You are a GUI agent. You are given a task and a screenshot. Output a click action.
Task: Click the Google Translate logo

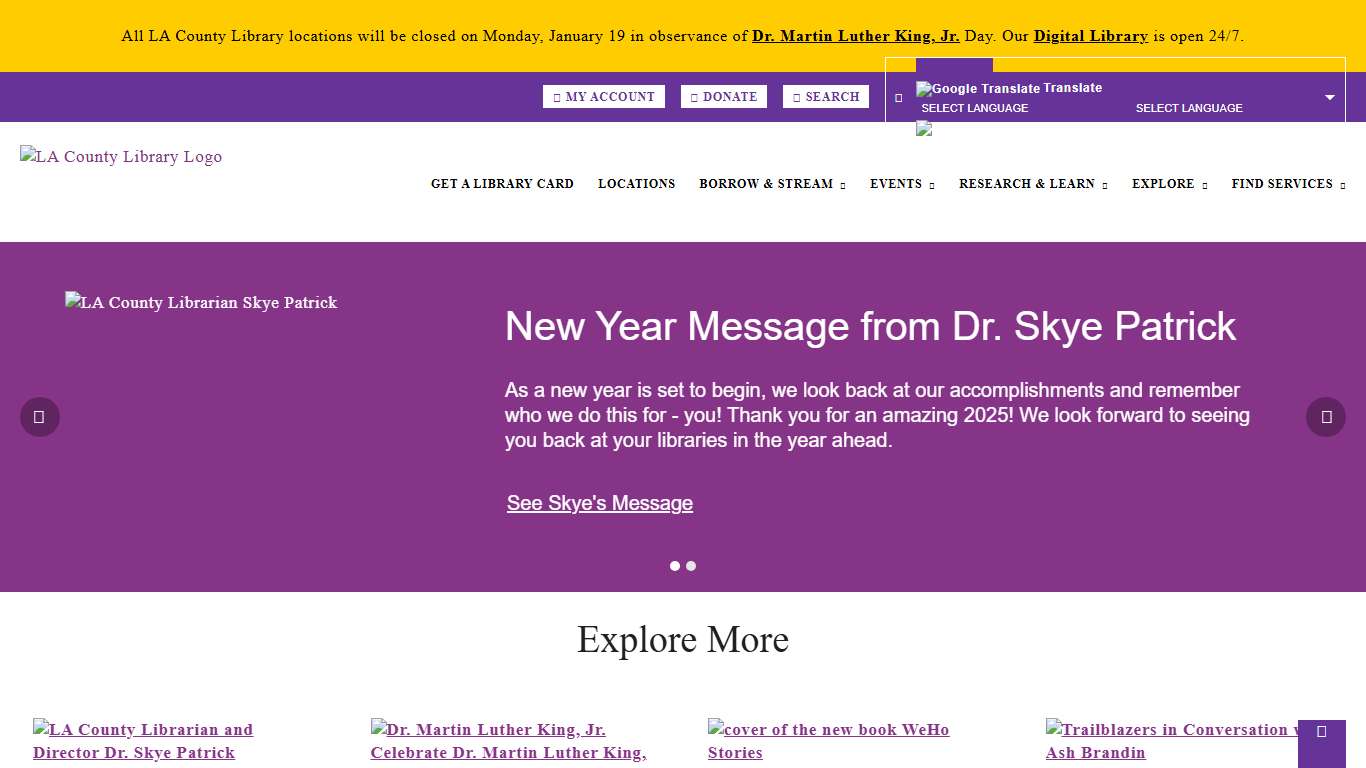(977, 89)
